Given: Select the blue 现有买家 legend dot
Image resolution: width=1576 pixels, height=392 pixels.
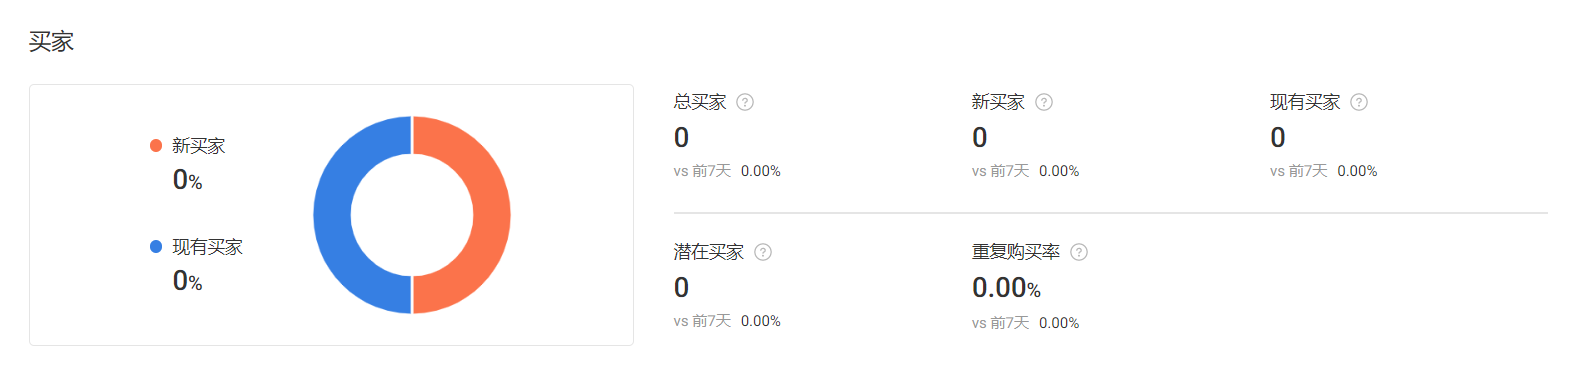Looking at the screenshot, I should [156, 246].
